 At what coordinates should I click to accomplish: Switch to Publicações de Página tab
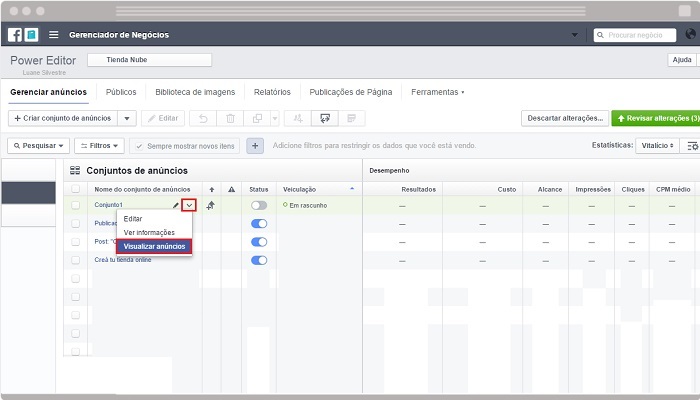tap(351, 92)
